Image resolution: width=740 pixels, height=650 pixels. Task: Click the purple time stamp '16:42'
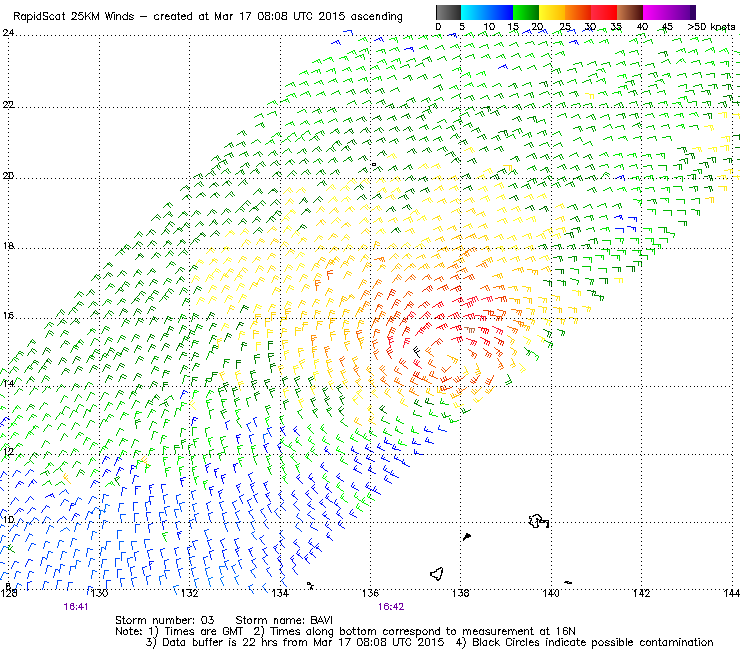click(391, 607)
